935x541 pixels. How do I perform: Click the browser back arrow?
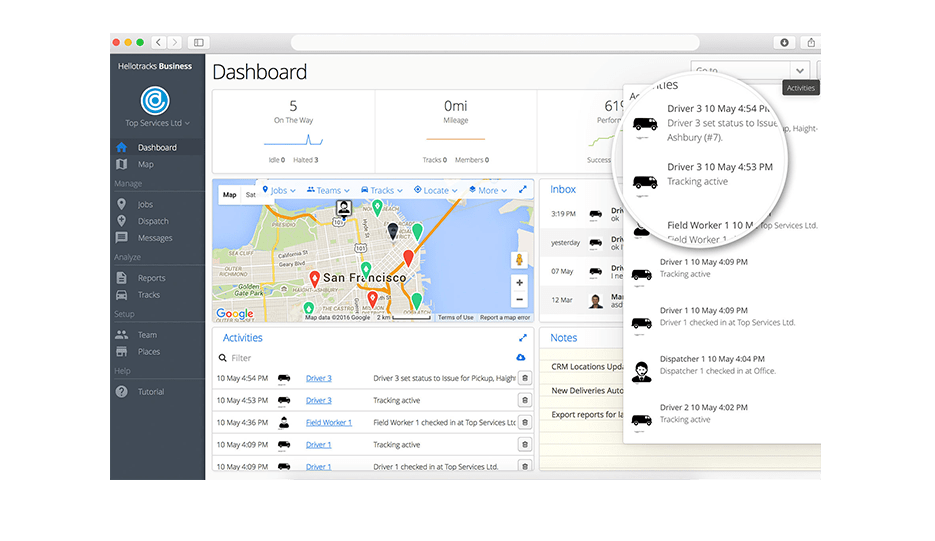pos(158,42)
